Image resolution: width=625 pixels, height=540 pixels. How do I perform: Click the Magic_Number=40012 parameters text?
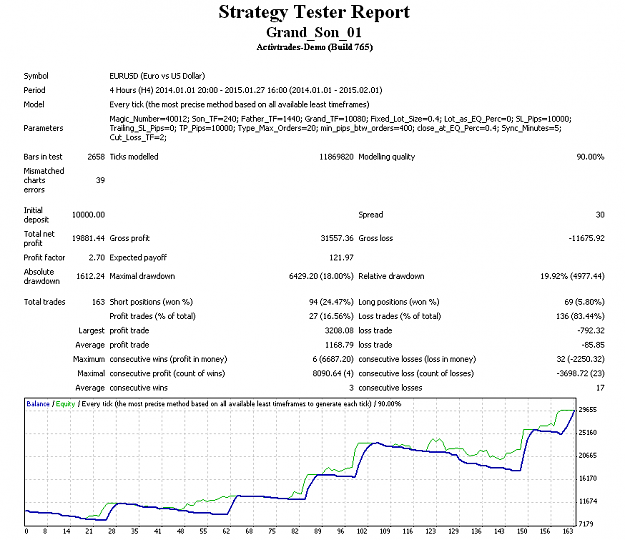point(340,128)
